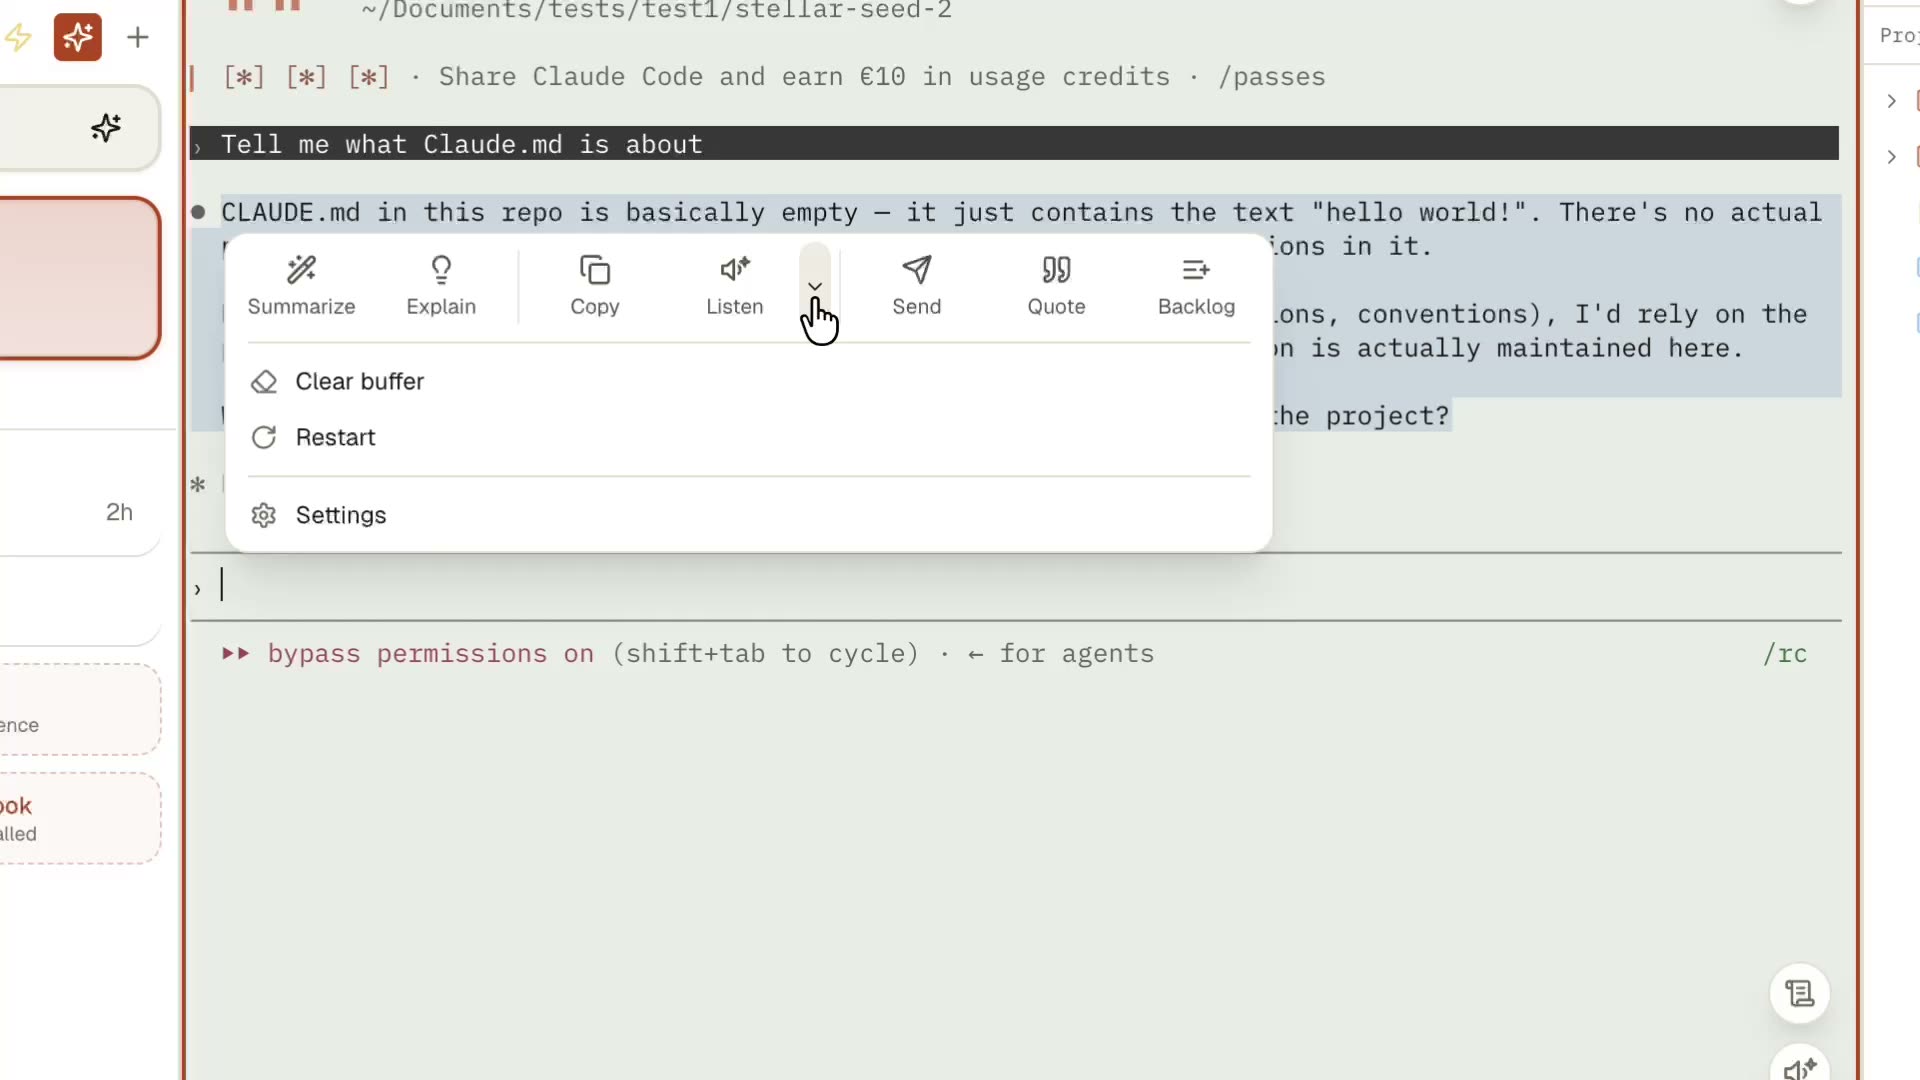Viewport: 1920px width, 1080px height.
Task: Choose Clear buffer from the menu
Action: [749, 382]
